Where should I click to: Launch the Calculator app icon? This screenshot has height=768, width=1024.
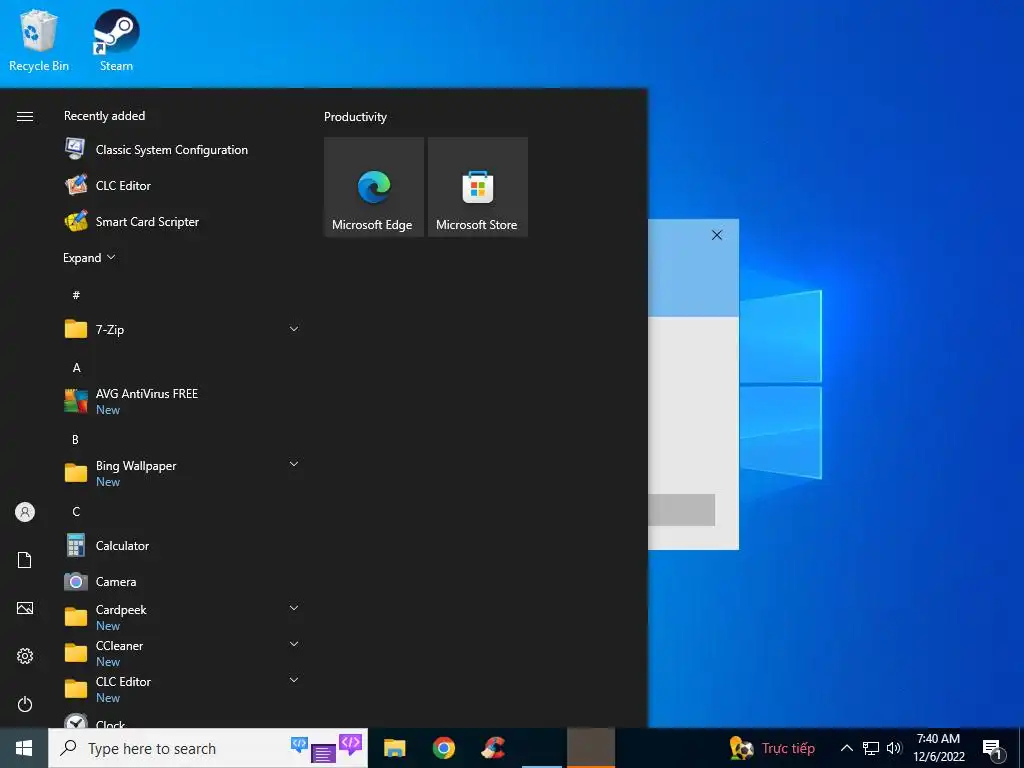click(76, 545)
